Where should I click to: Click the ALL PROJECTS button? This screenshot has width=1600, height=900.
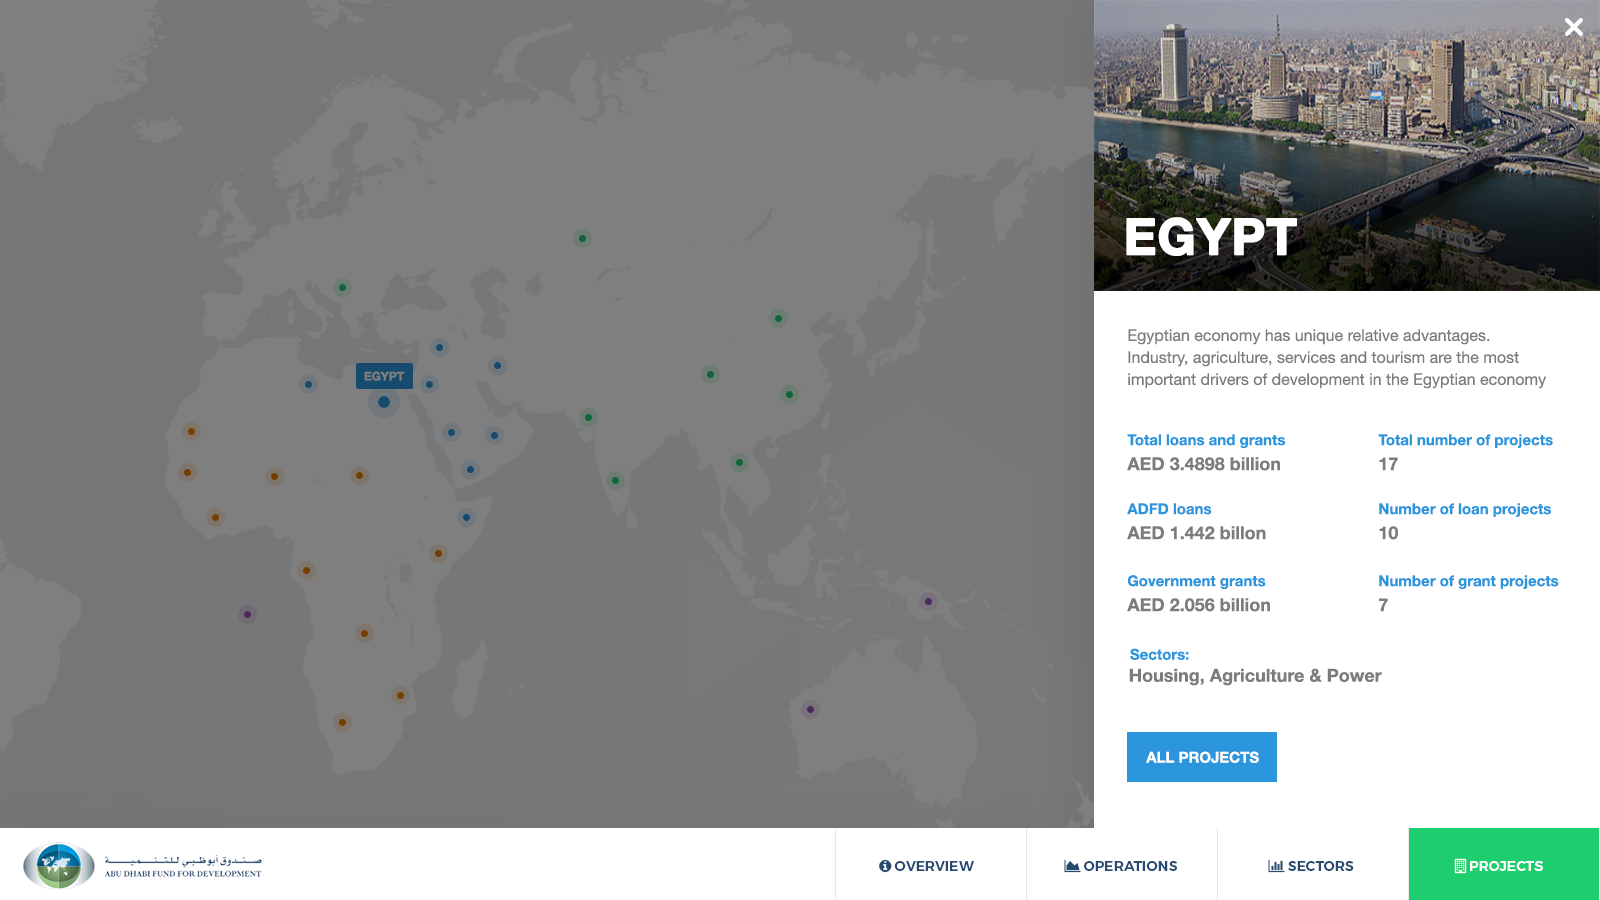click(x=1201, y=757)
